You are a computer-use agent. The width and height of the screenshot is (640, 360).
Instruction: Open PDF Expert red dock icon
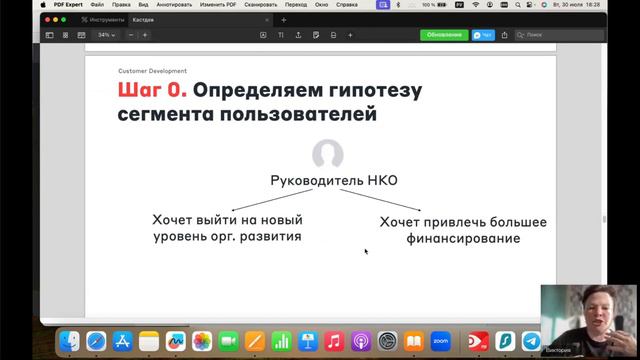click(x=478, y=341)
